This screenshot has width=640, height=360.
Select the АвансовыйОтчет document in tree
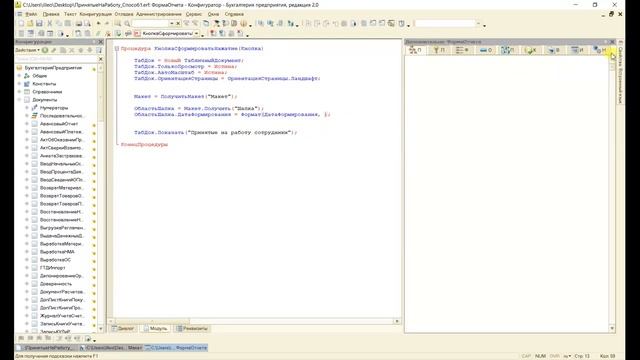coord(58,124)
